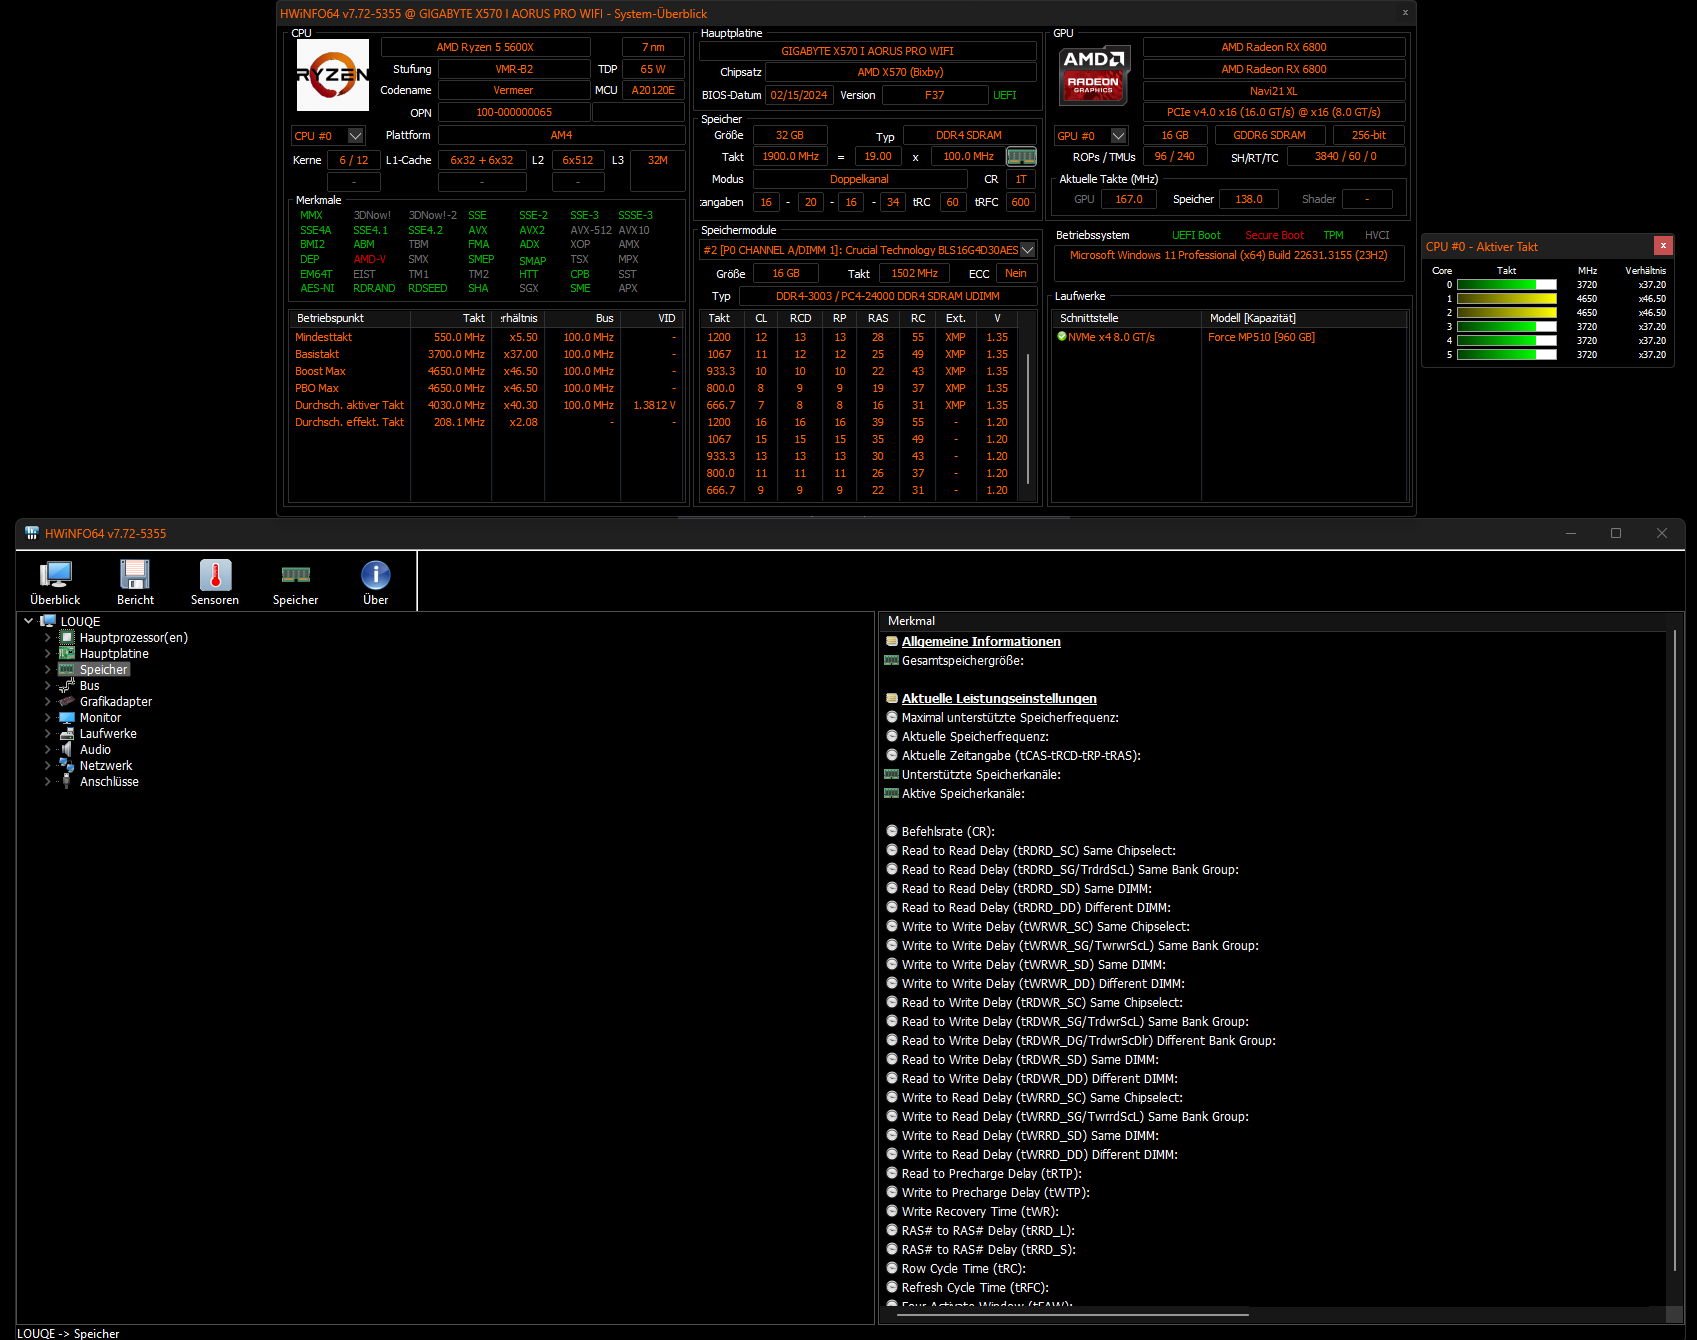Expand the Speicher tree node
1697x1340 pixels.
pos(47,669)
